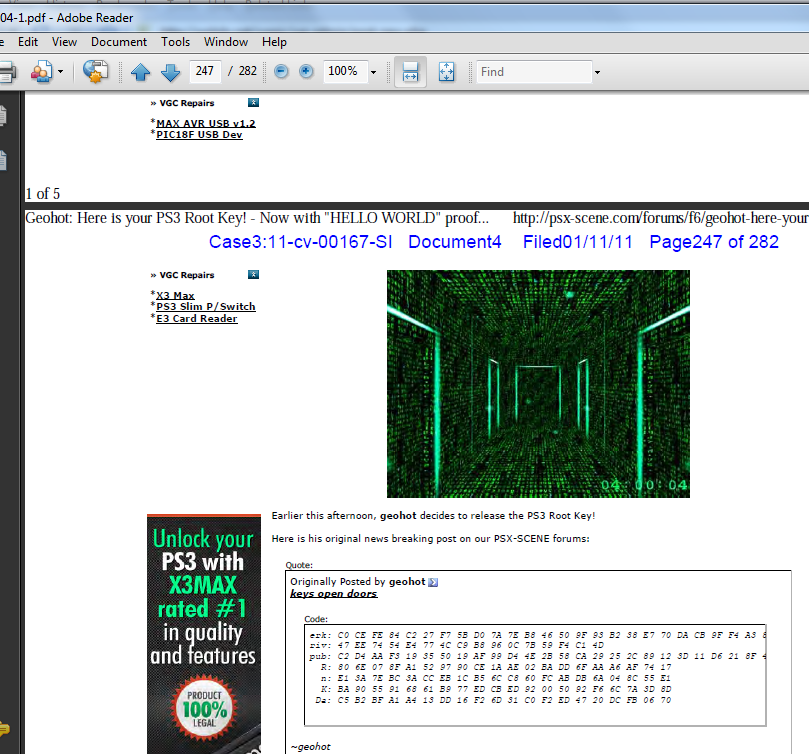Go to next page with down arrow
Image resolution: width=809 pixels, height=754 pixels.
point(170,72)
